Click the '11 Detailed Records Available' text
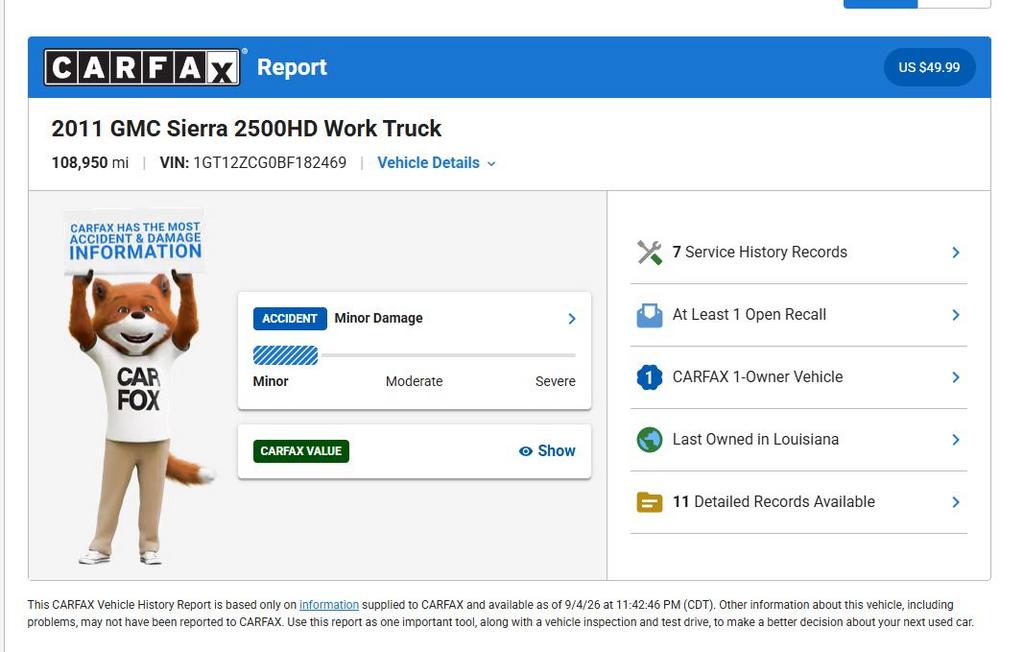Image resolution: width=1024 pixels, height=652 pixels. (x=774, y=502)
